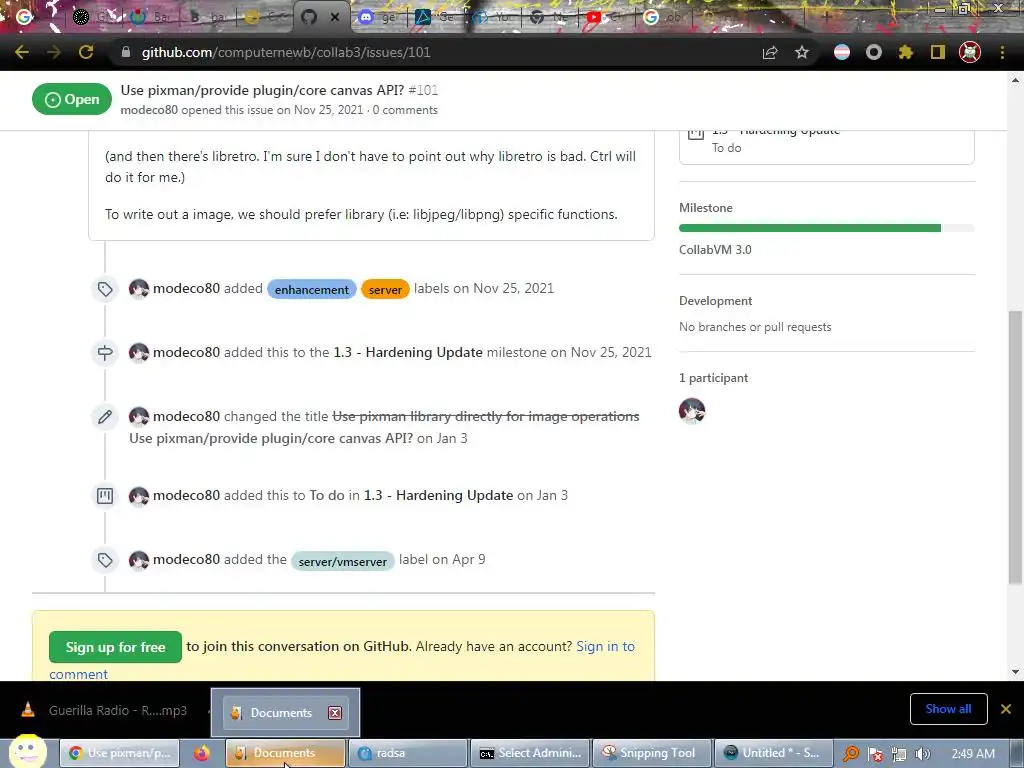Screen dimensions: 1024x768
Task: Click the Sign up for free button
Action: pyautogui.click(x=116, y=647)
